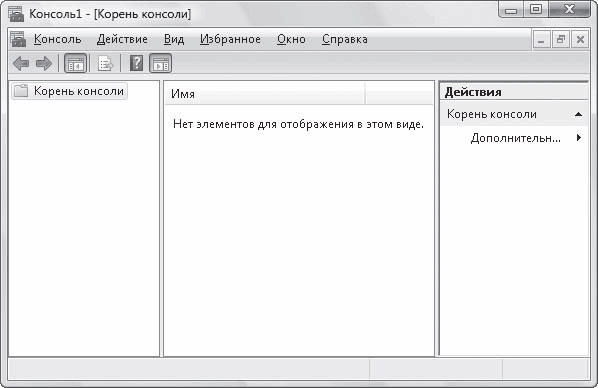
Task: Minimize the inner console child window
Action: click(541, 39)
